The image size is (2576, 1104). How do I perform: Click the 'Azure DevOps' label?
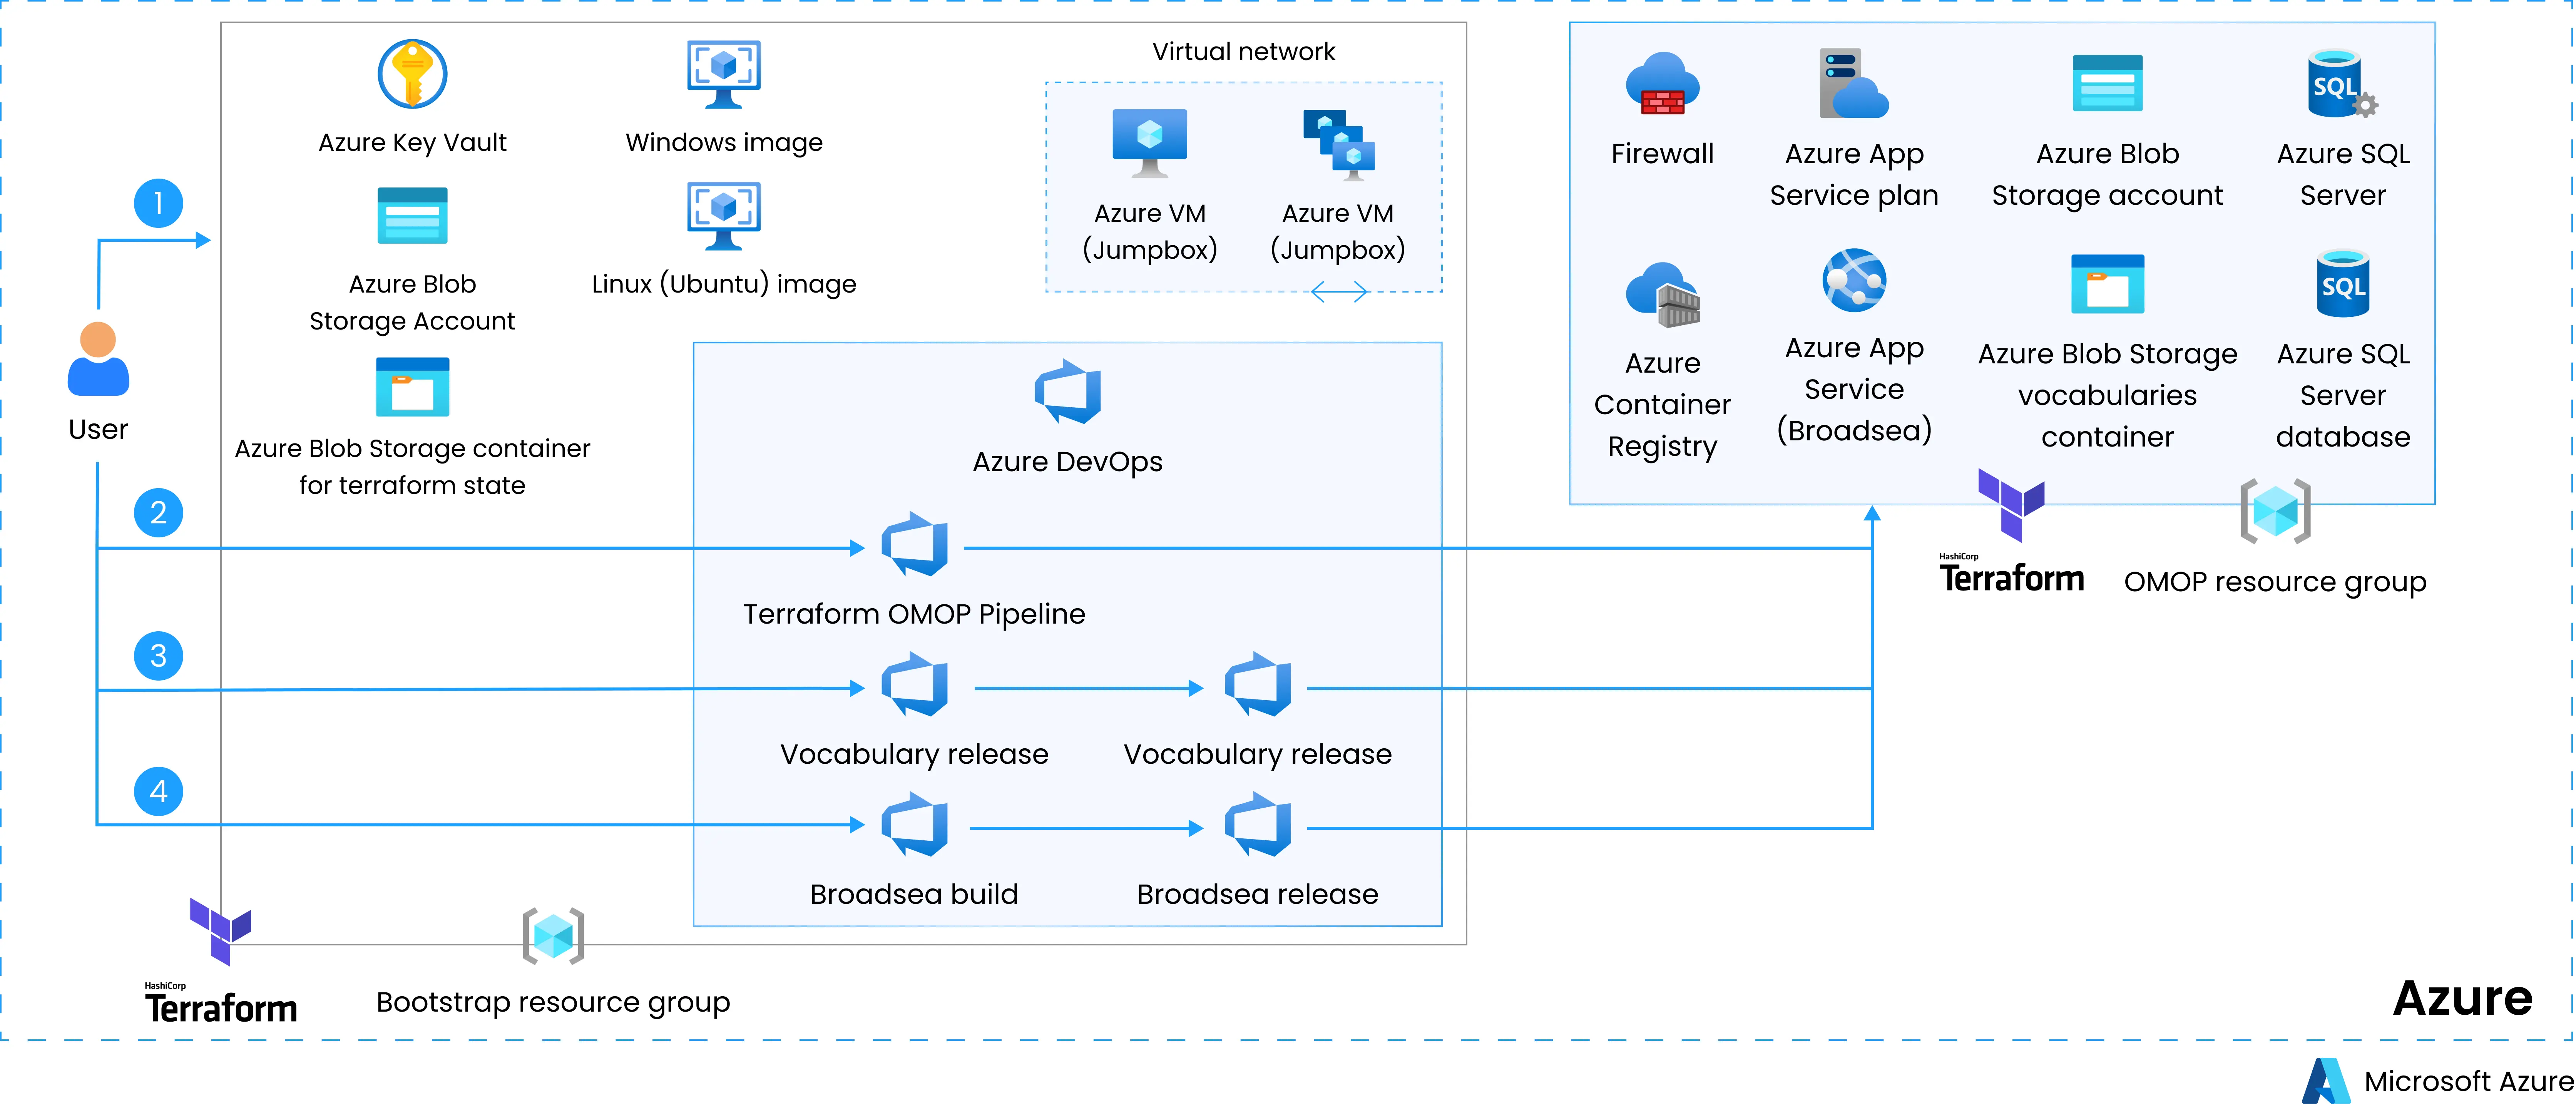tap(1068, 462)
